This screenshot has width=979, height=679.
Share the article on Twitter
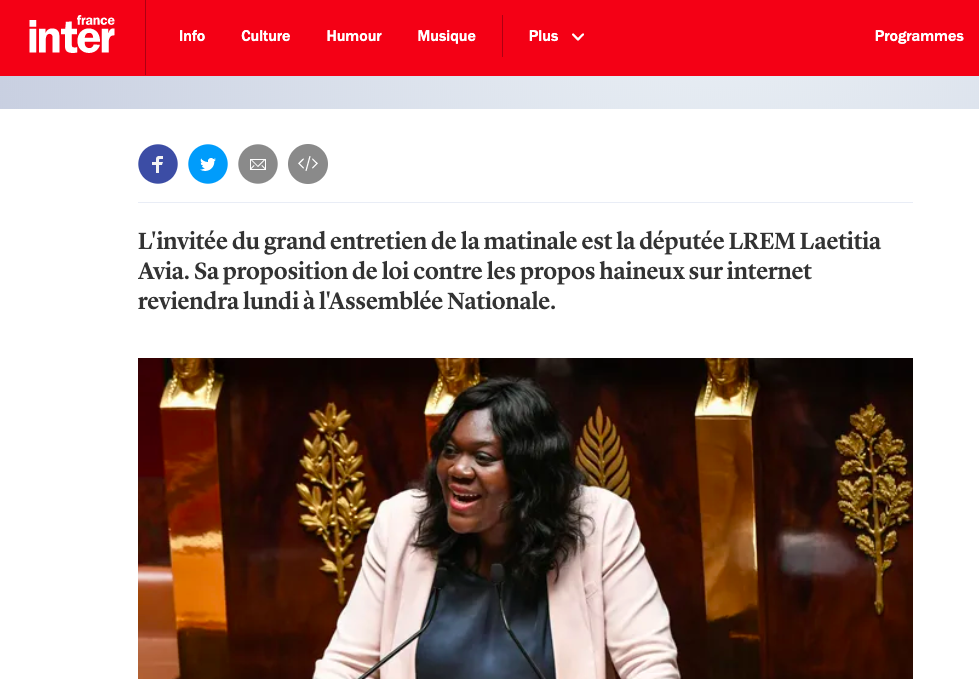(x=208, y=164)
